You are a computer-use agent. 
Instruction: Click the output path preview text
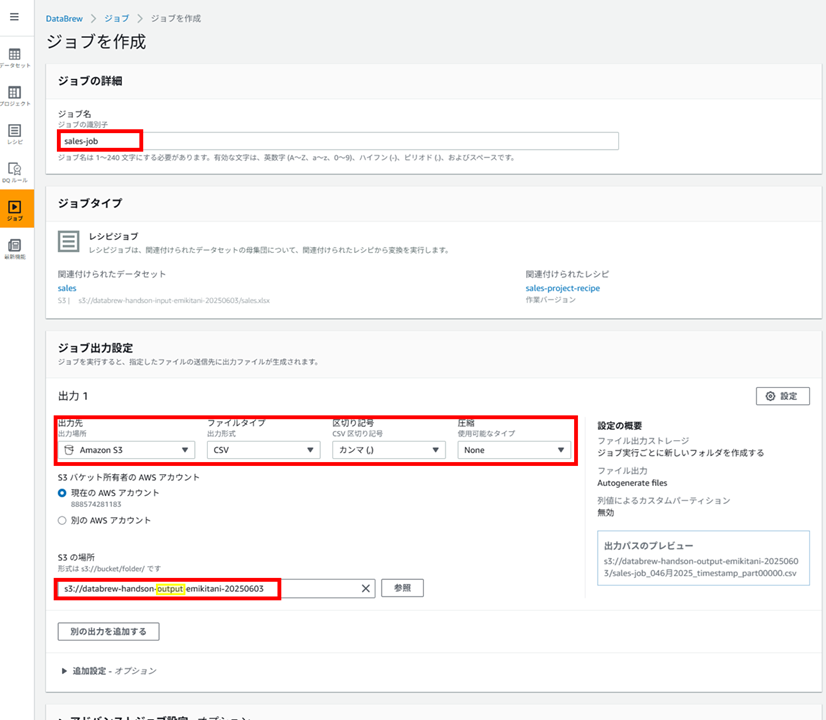click(701, 567)
